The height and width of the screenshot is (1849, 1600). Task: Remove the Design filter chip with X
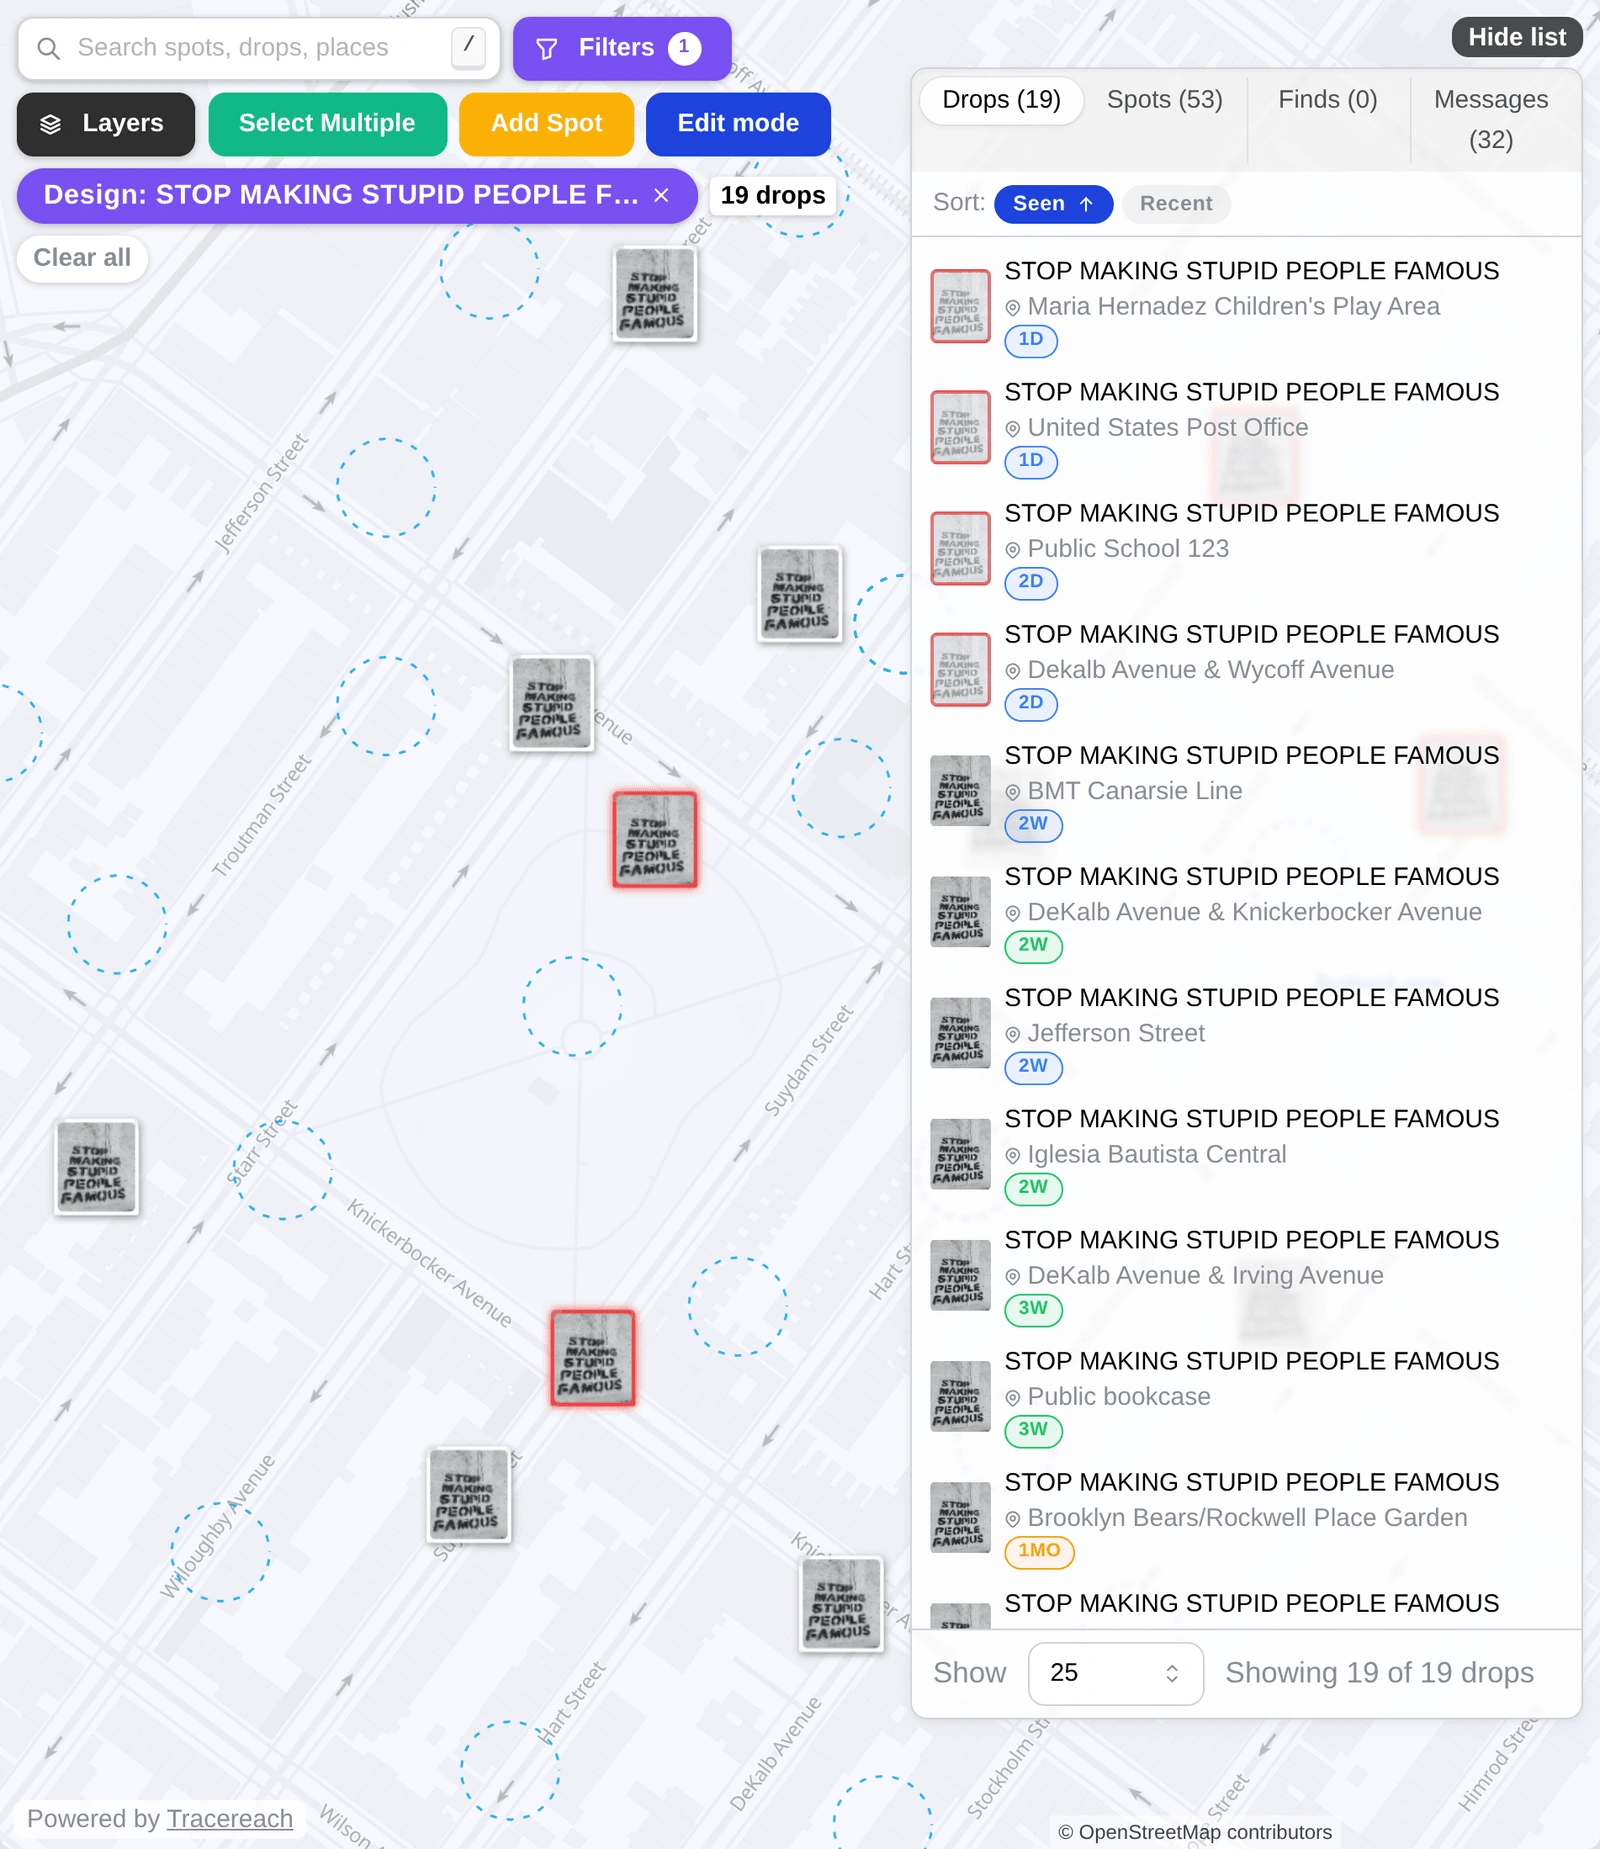pos(661,195)
